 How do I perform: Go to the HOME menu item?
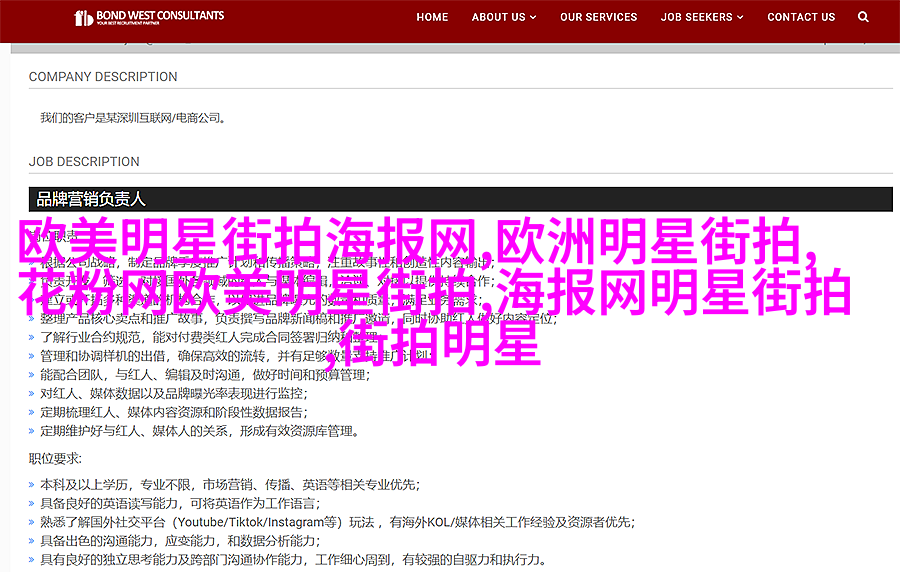coord(432,17)
